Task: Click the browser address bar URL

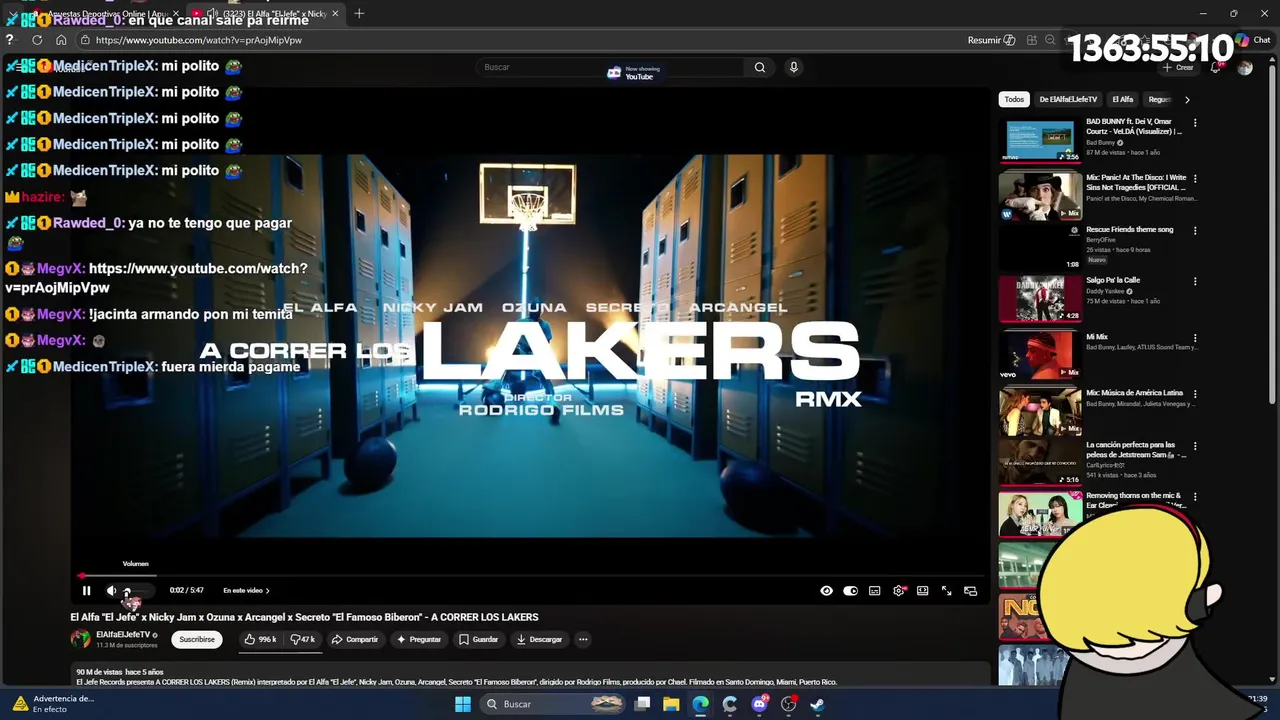Action: coord(198,40)
